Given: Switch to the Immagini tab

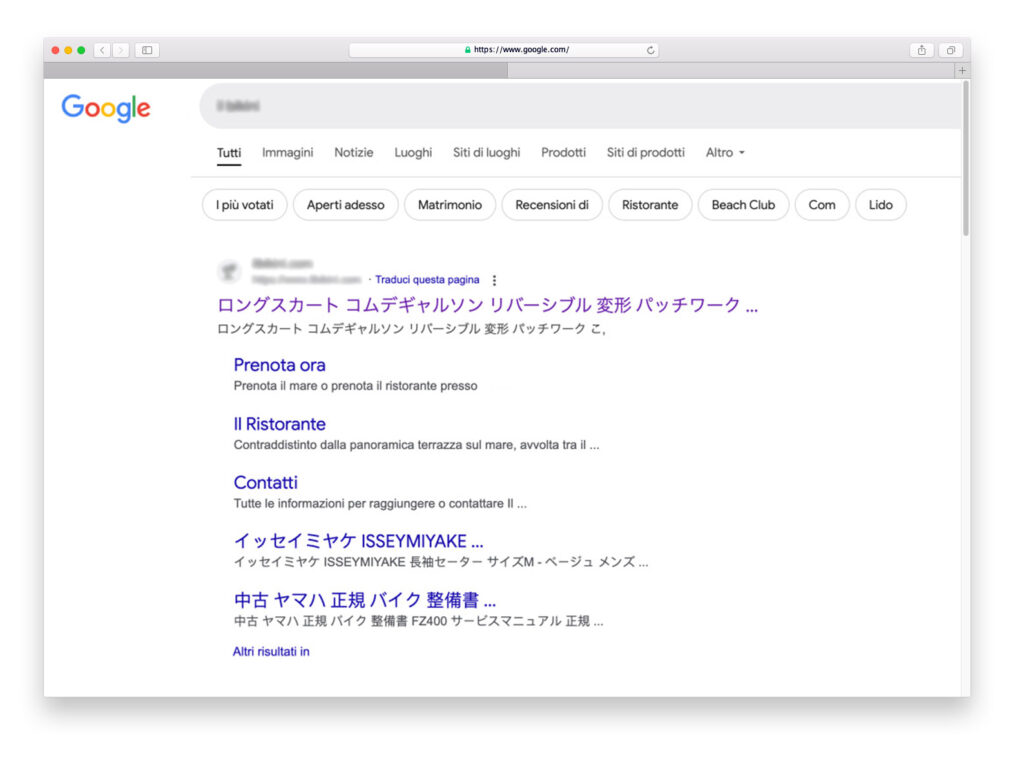Looking at the screenshot, I should (287, 153).
